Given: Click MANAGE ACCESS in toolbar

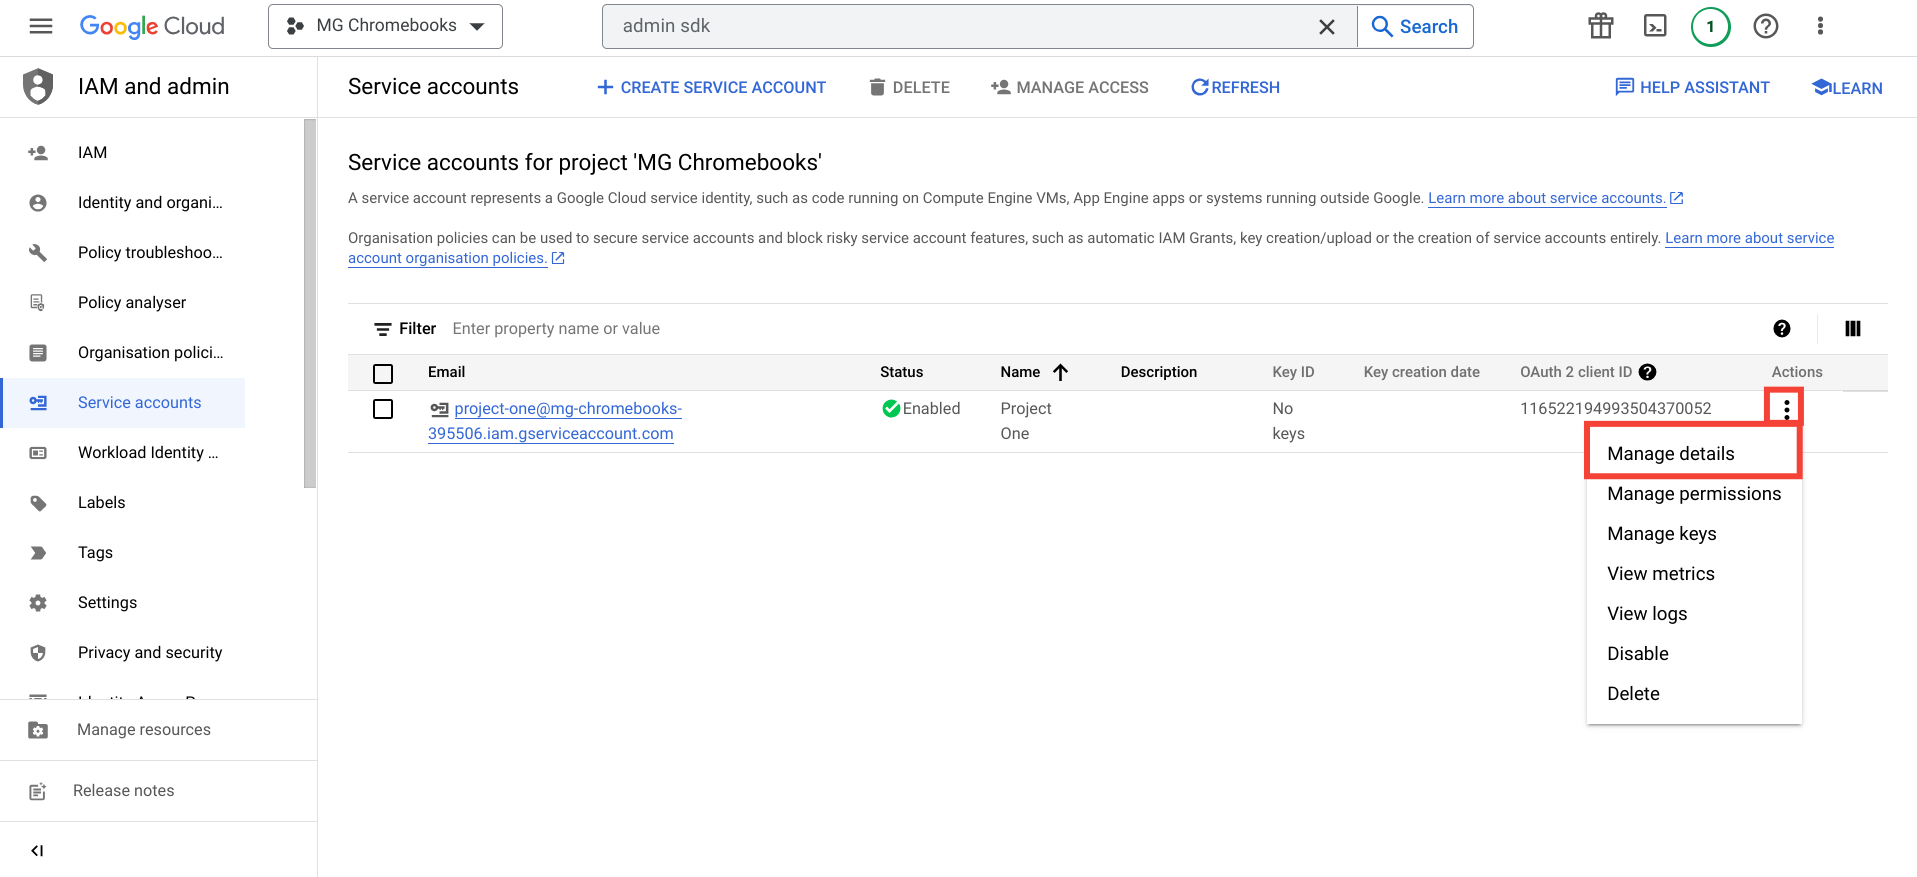Looking at the screenshot, I should tap(1069, 87).
